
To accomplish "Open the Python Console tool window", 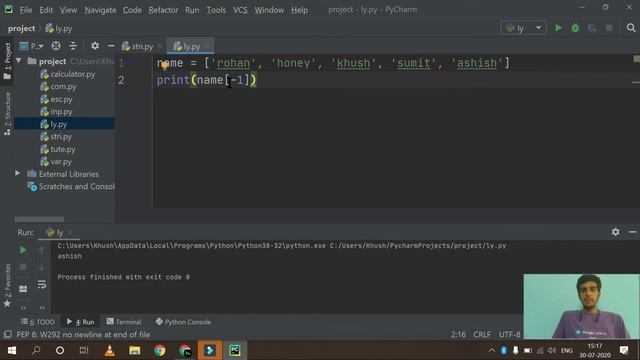I will [183, 322].
